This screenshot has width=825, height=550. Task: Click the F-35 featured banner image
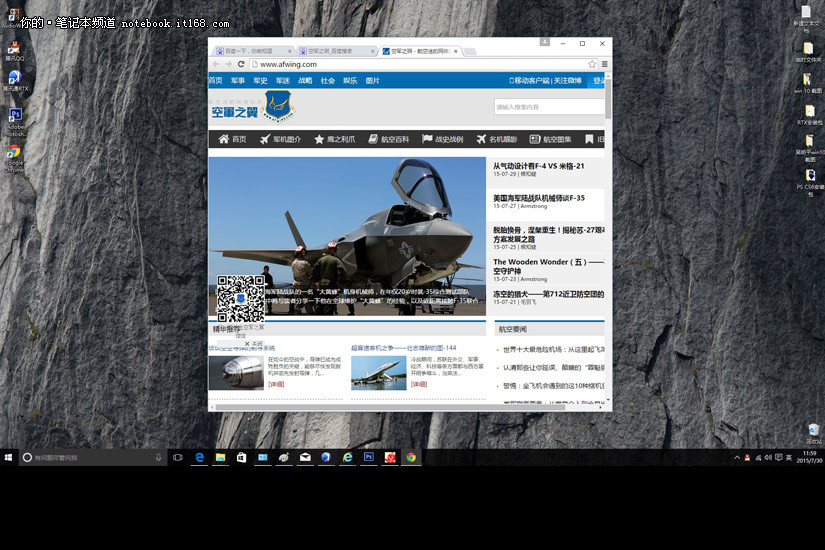pyautogui.click(x=347, y=236)
